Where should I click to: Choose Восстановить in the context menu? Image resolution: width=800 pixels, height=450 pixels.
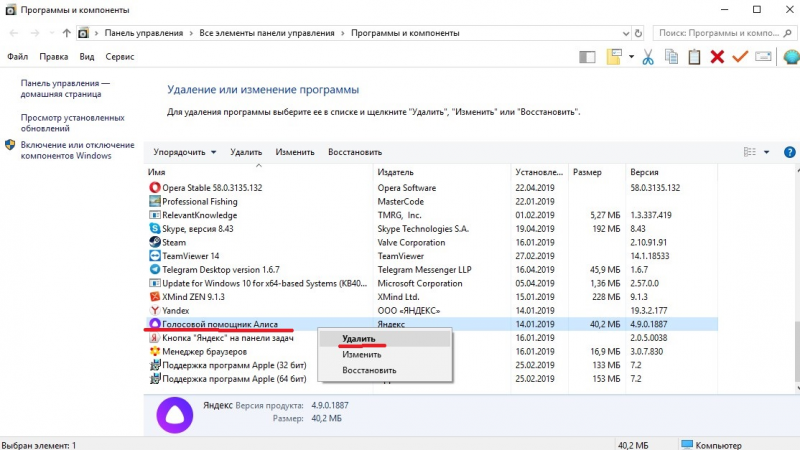385,370
